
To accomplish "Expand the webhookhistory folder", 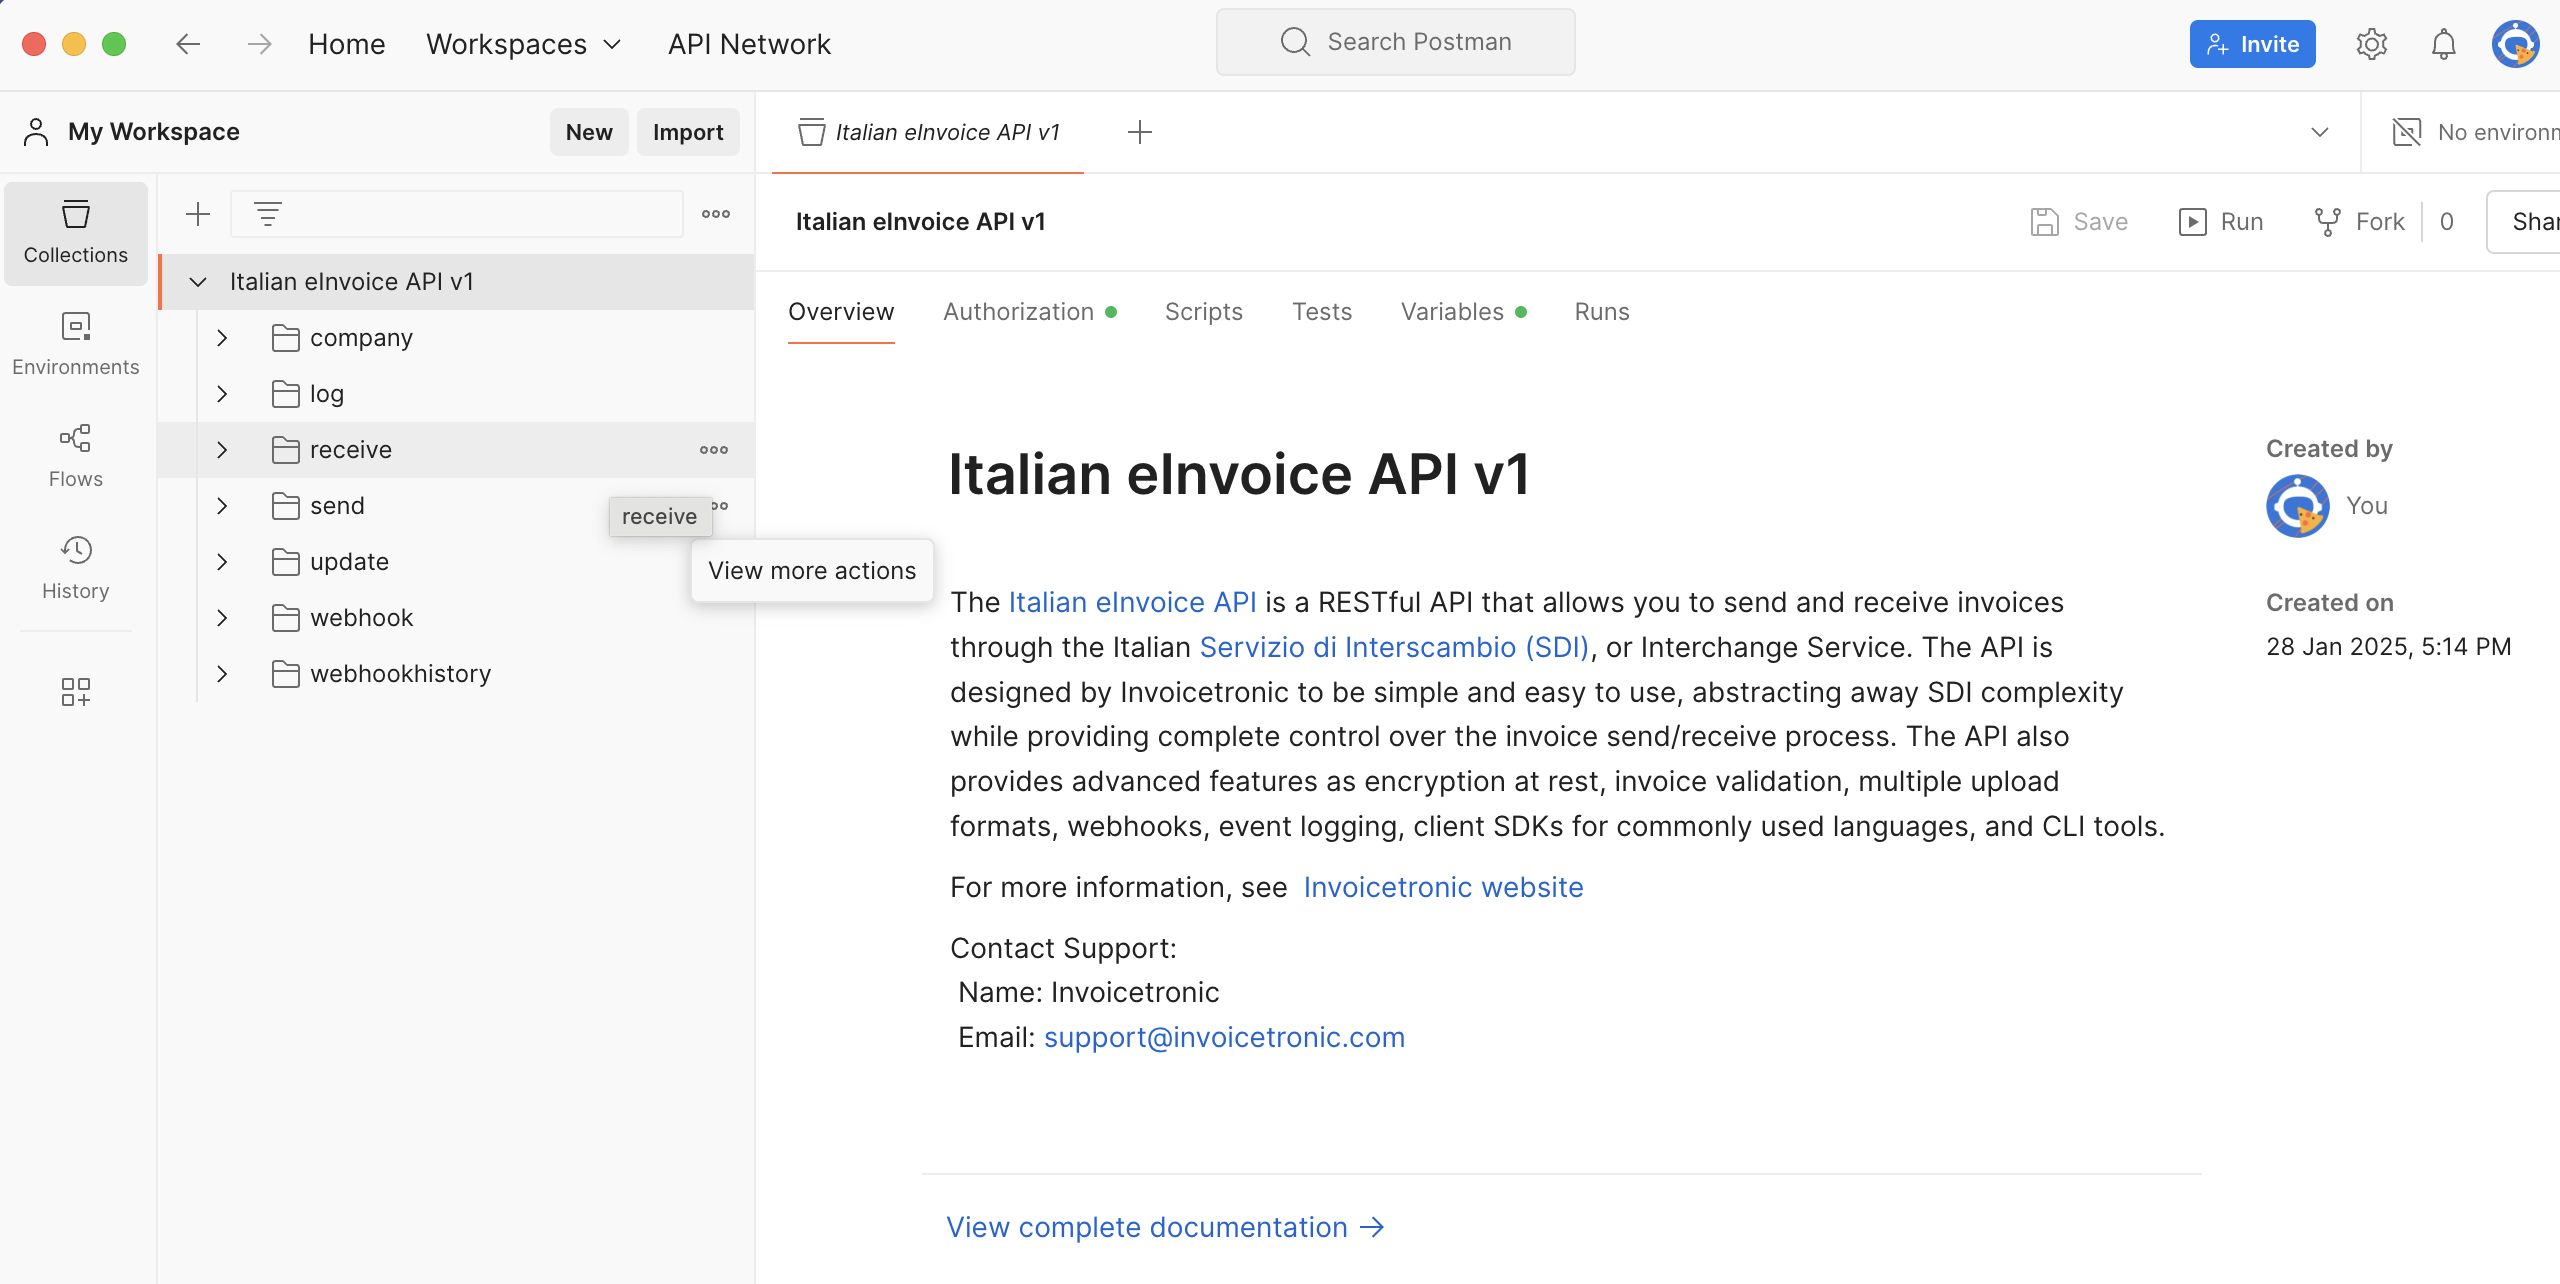I will tap(222, 674).
